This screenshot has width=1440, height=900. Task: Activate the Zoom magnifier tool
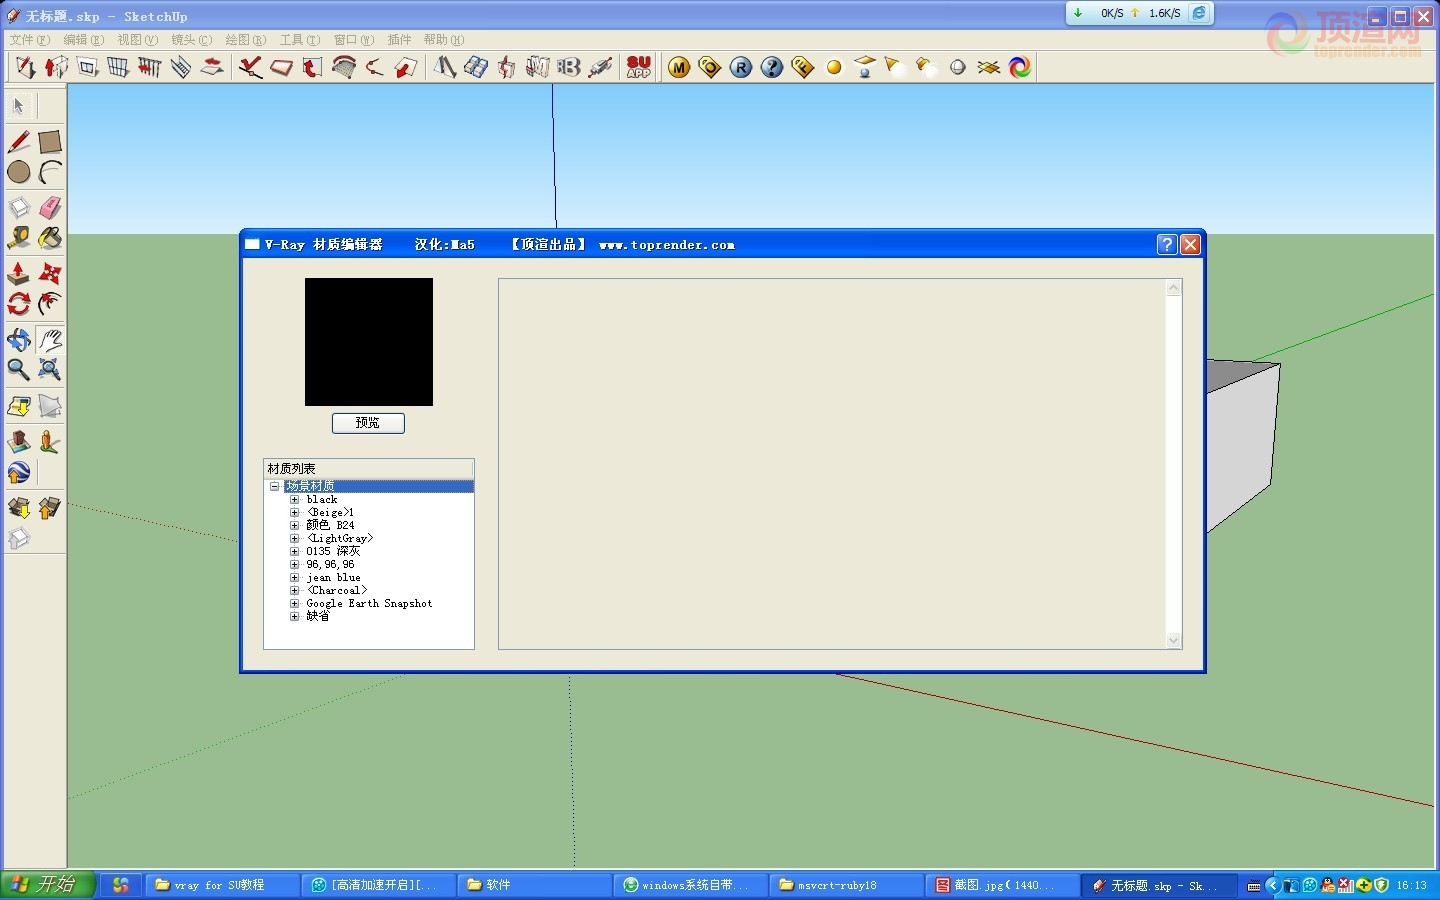(19, 369)
